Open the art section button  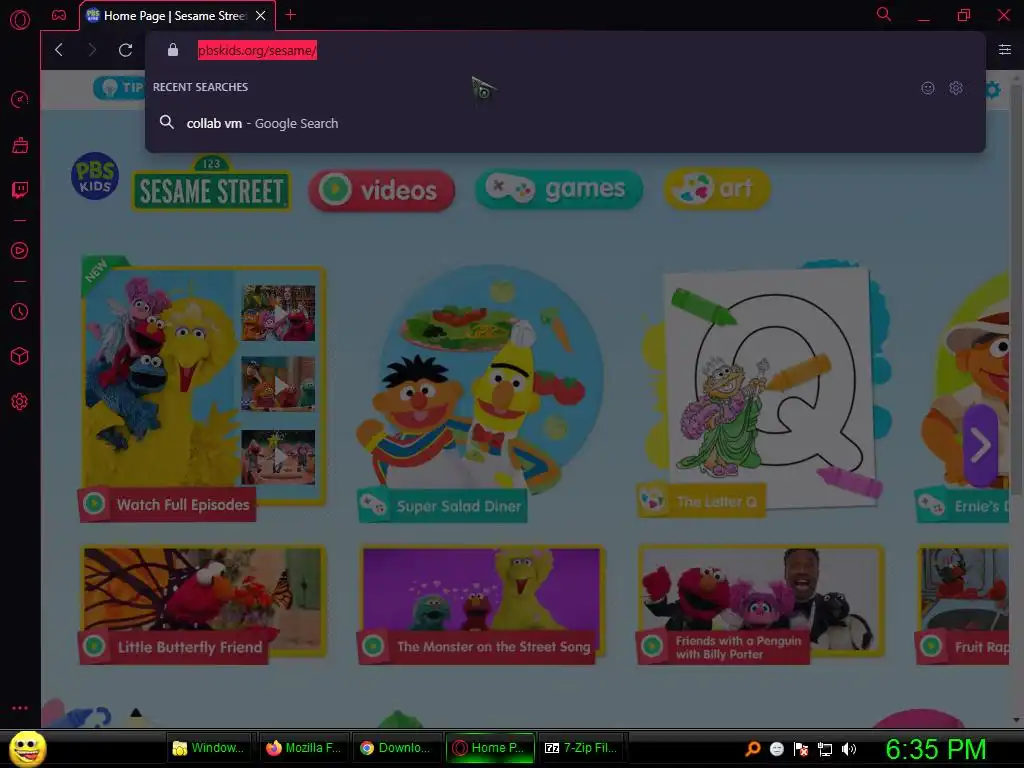717,189
